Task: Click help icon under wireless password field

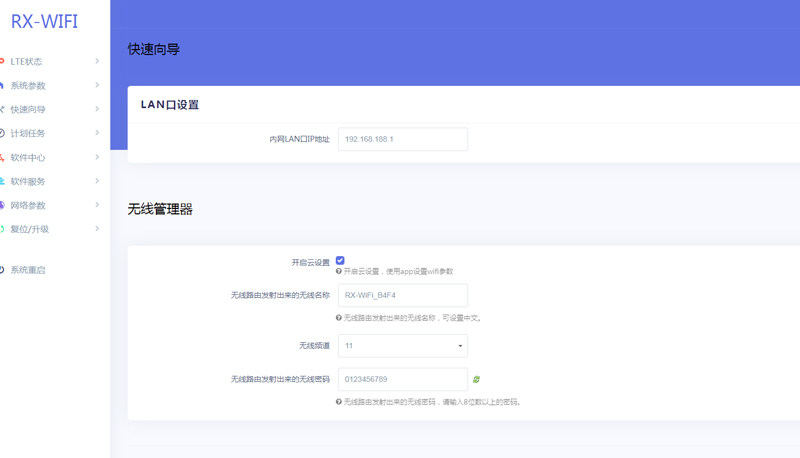Action: 338,402
